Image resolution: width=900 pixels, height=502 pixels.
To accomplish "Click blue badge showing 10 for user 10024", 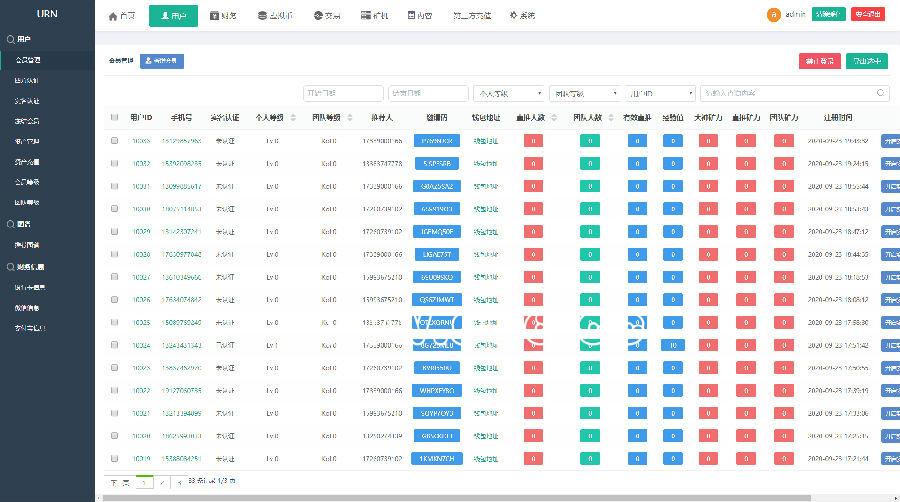I will click(673, 345).
